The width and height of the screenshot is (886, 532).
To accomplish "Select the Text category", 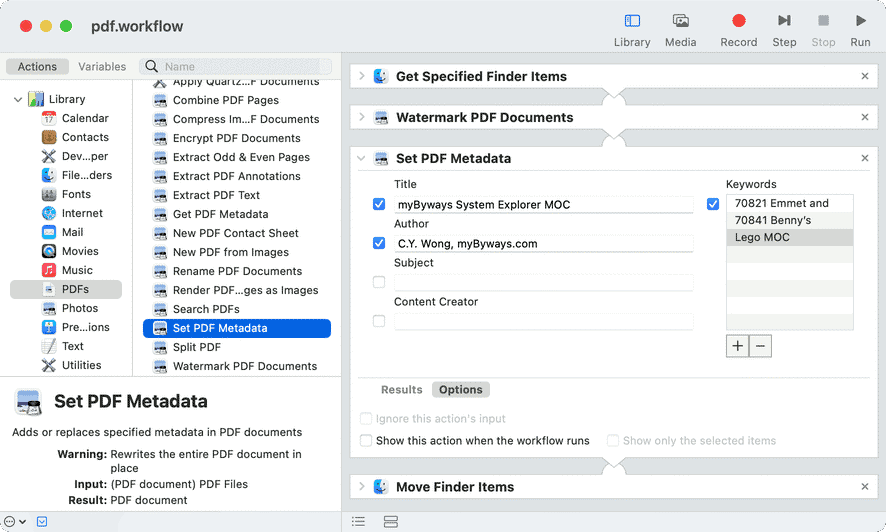I will click(63, 346).
